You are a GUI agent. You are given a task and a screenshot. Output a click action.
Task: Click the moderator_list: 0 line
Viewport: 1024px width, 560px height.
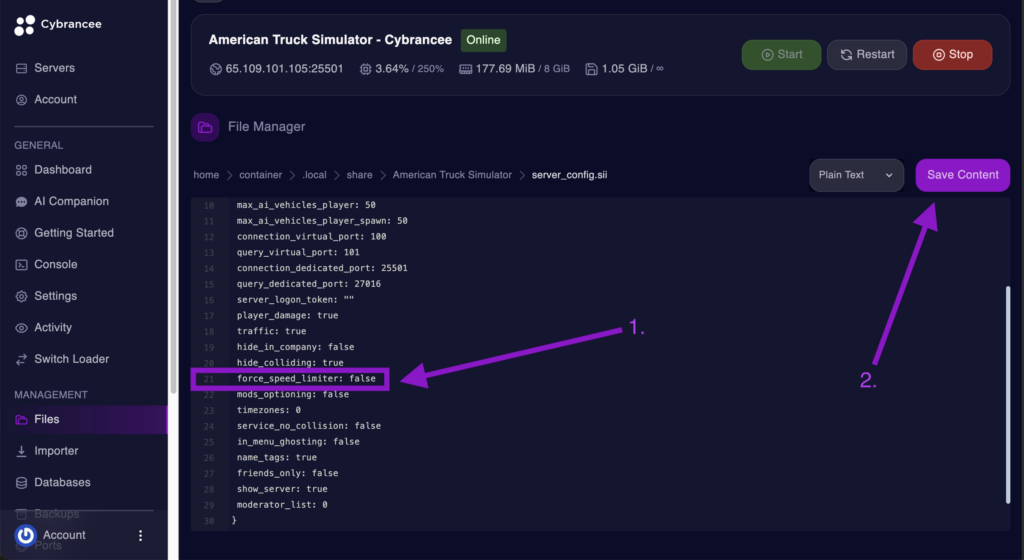pyautogui.click(x=281, y=505)
